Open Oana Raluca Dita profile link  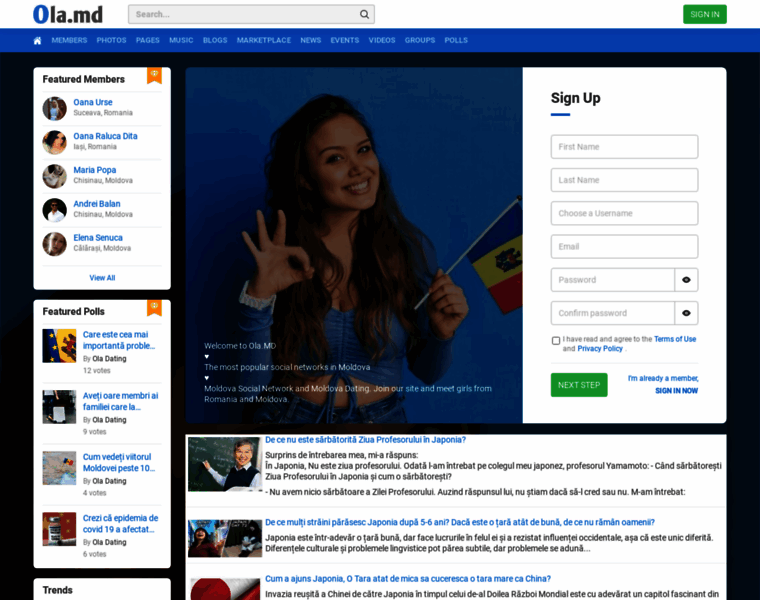tap(105, 136)
